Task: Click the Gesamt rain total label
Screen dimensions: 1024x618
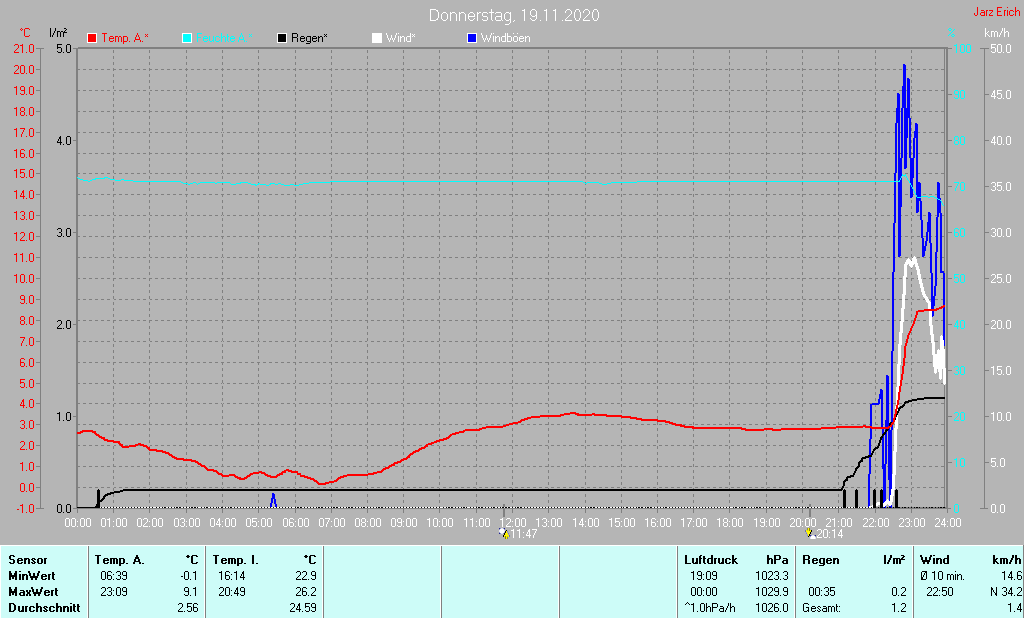Action: coord(823,608)
